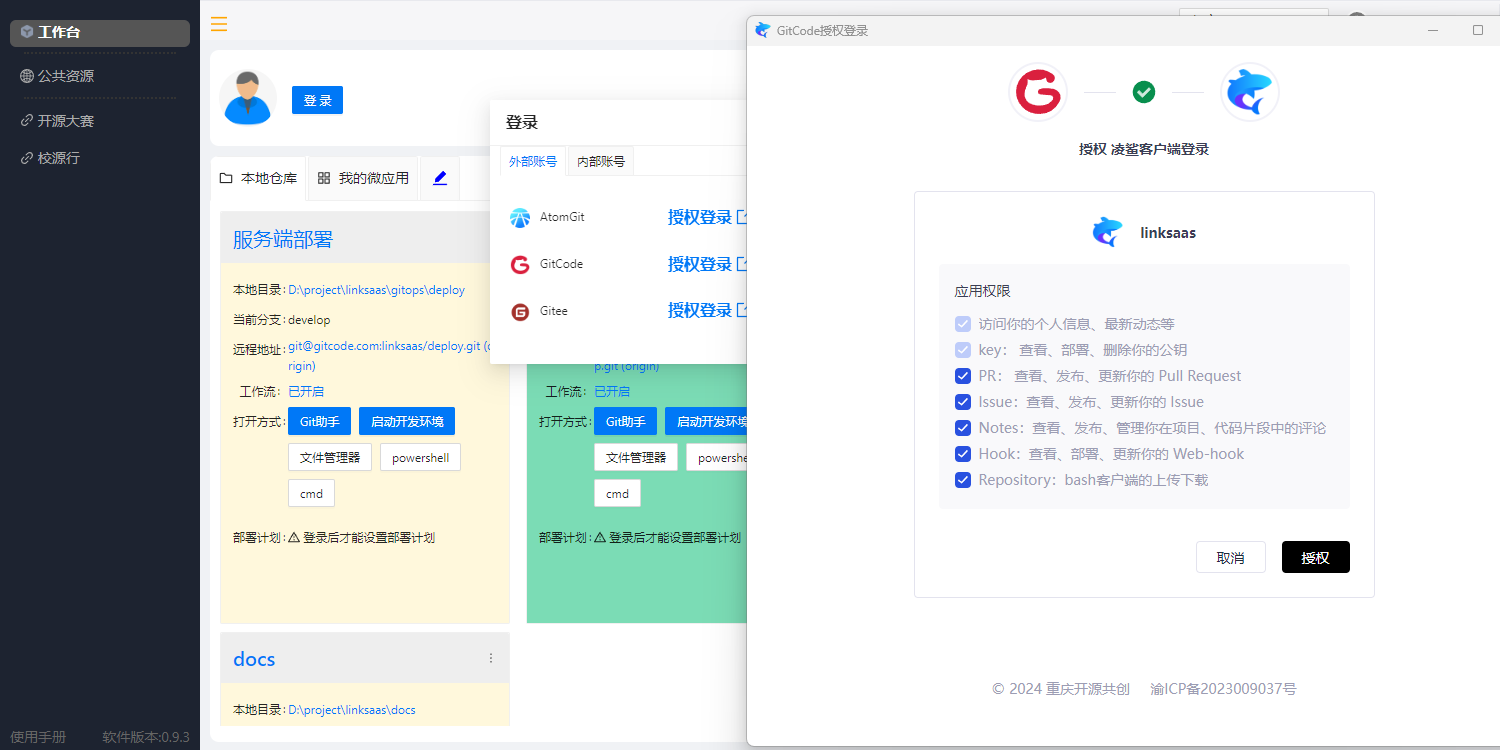
Task: Click the green checkmark between the logos
Action: point(1144,92)
